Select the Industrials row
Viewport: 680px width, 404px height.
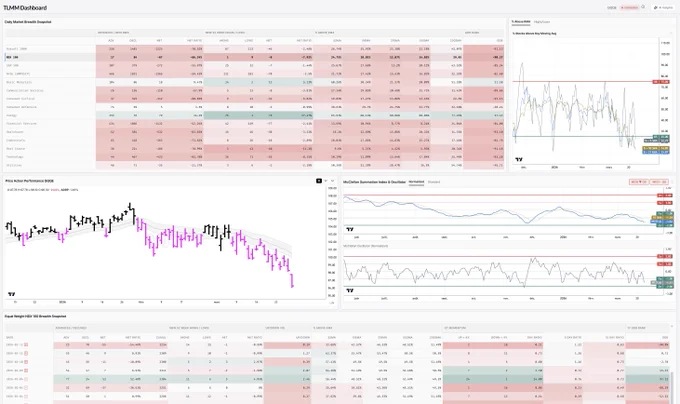[254, 140]
